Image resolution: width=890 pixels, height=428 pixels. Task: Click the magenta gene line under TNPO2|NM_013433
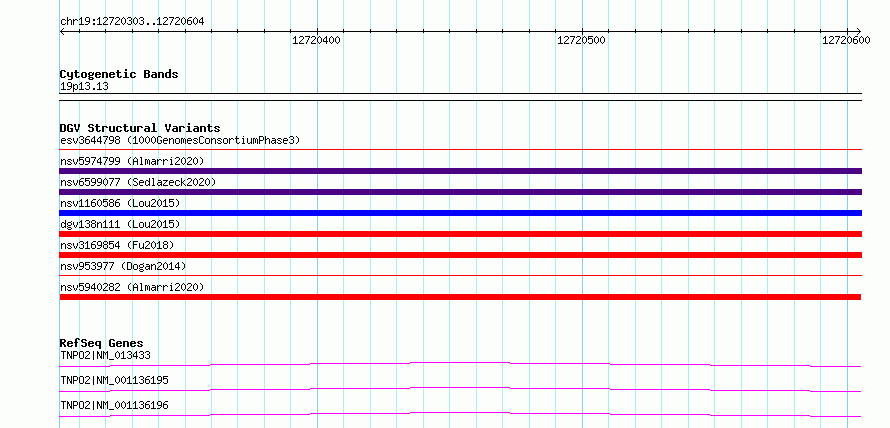[460, 364]
